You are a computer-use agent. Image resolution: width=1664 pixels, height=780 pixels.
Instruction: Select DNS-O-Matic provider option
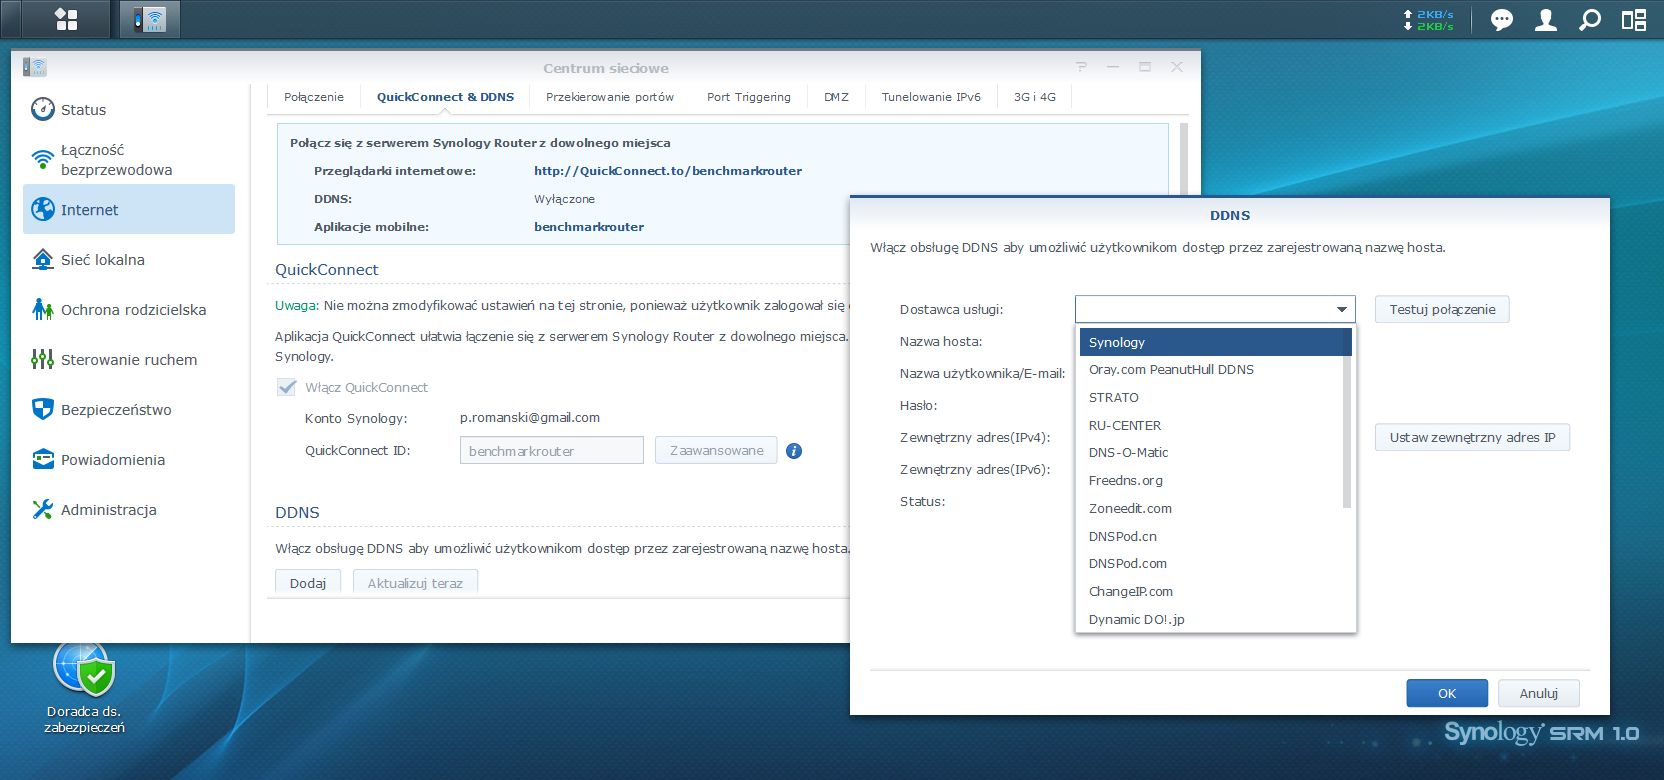coord(1215,453)
